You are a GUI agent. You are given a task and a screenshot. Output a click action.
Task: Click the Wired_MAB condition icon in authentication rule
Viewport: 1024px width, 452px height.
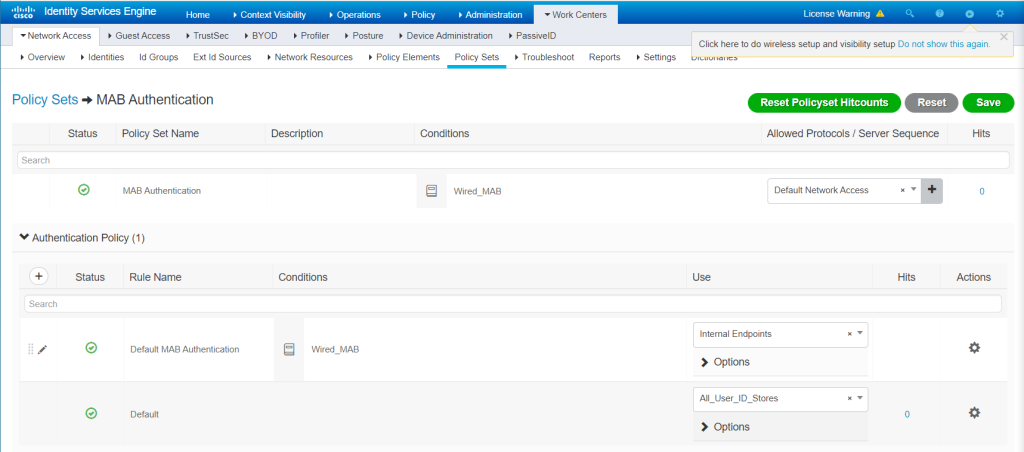coord(289,349)
